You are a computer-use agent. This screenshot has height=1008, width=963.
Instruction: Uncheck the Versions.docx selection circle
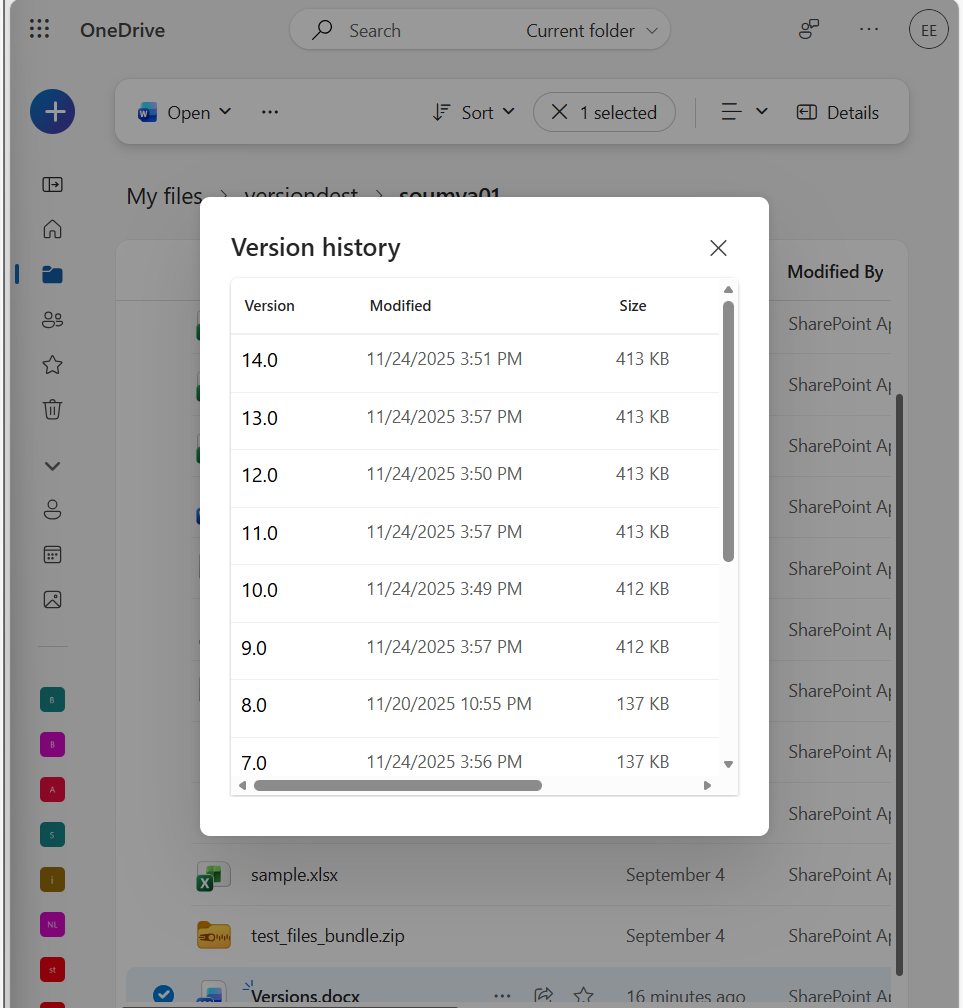point(163,994)
